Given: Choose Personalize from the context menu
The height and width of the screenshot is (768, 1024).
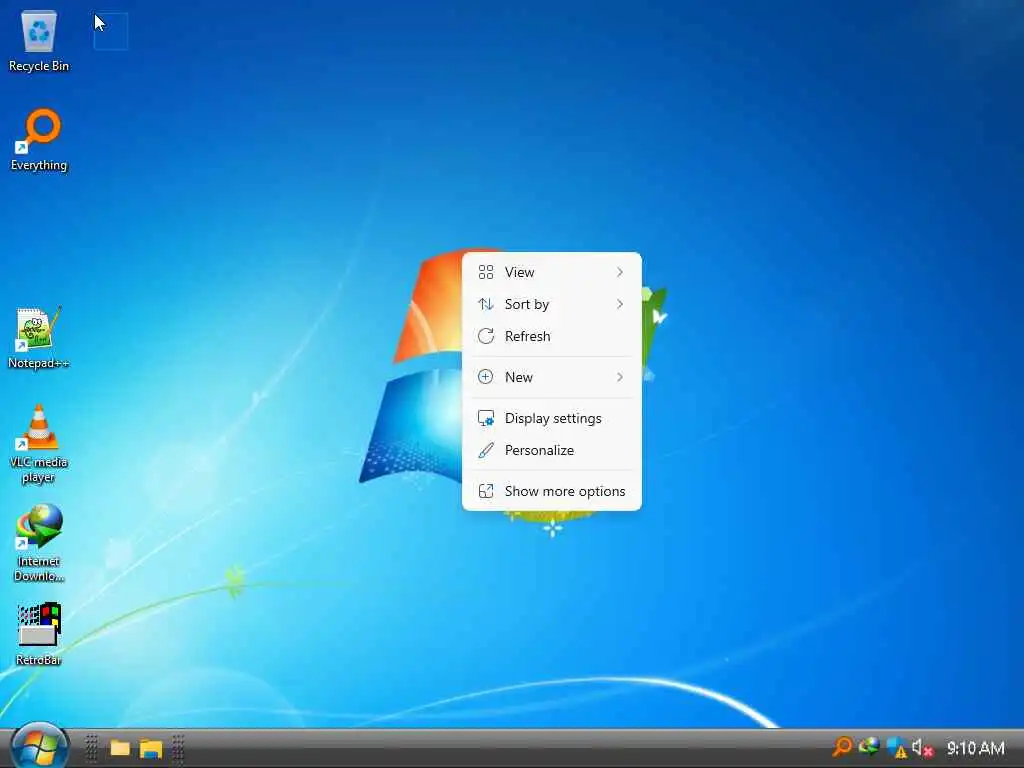Looking at the screenshot, I should [552, 451].
